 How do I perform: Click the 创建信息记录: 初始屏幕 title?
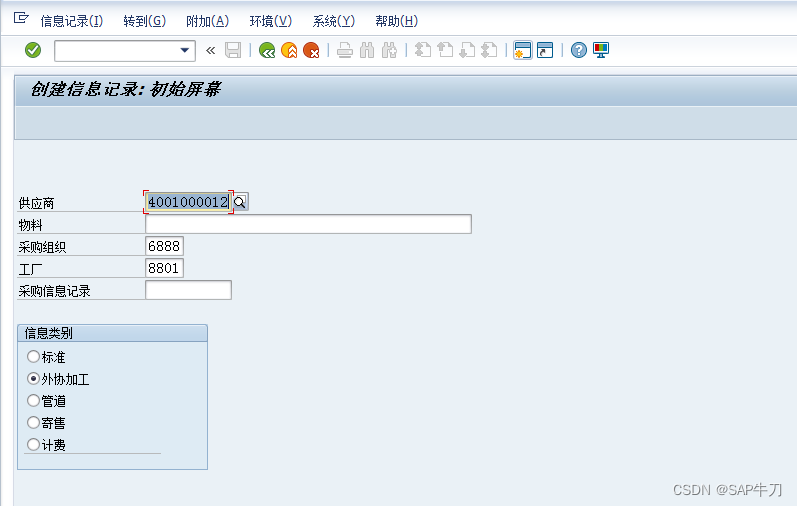(x=125, y=90)
